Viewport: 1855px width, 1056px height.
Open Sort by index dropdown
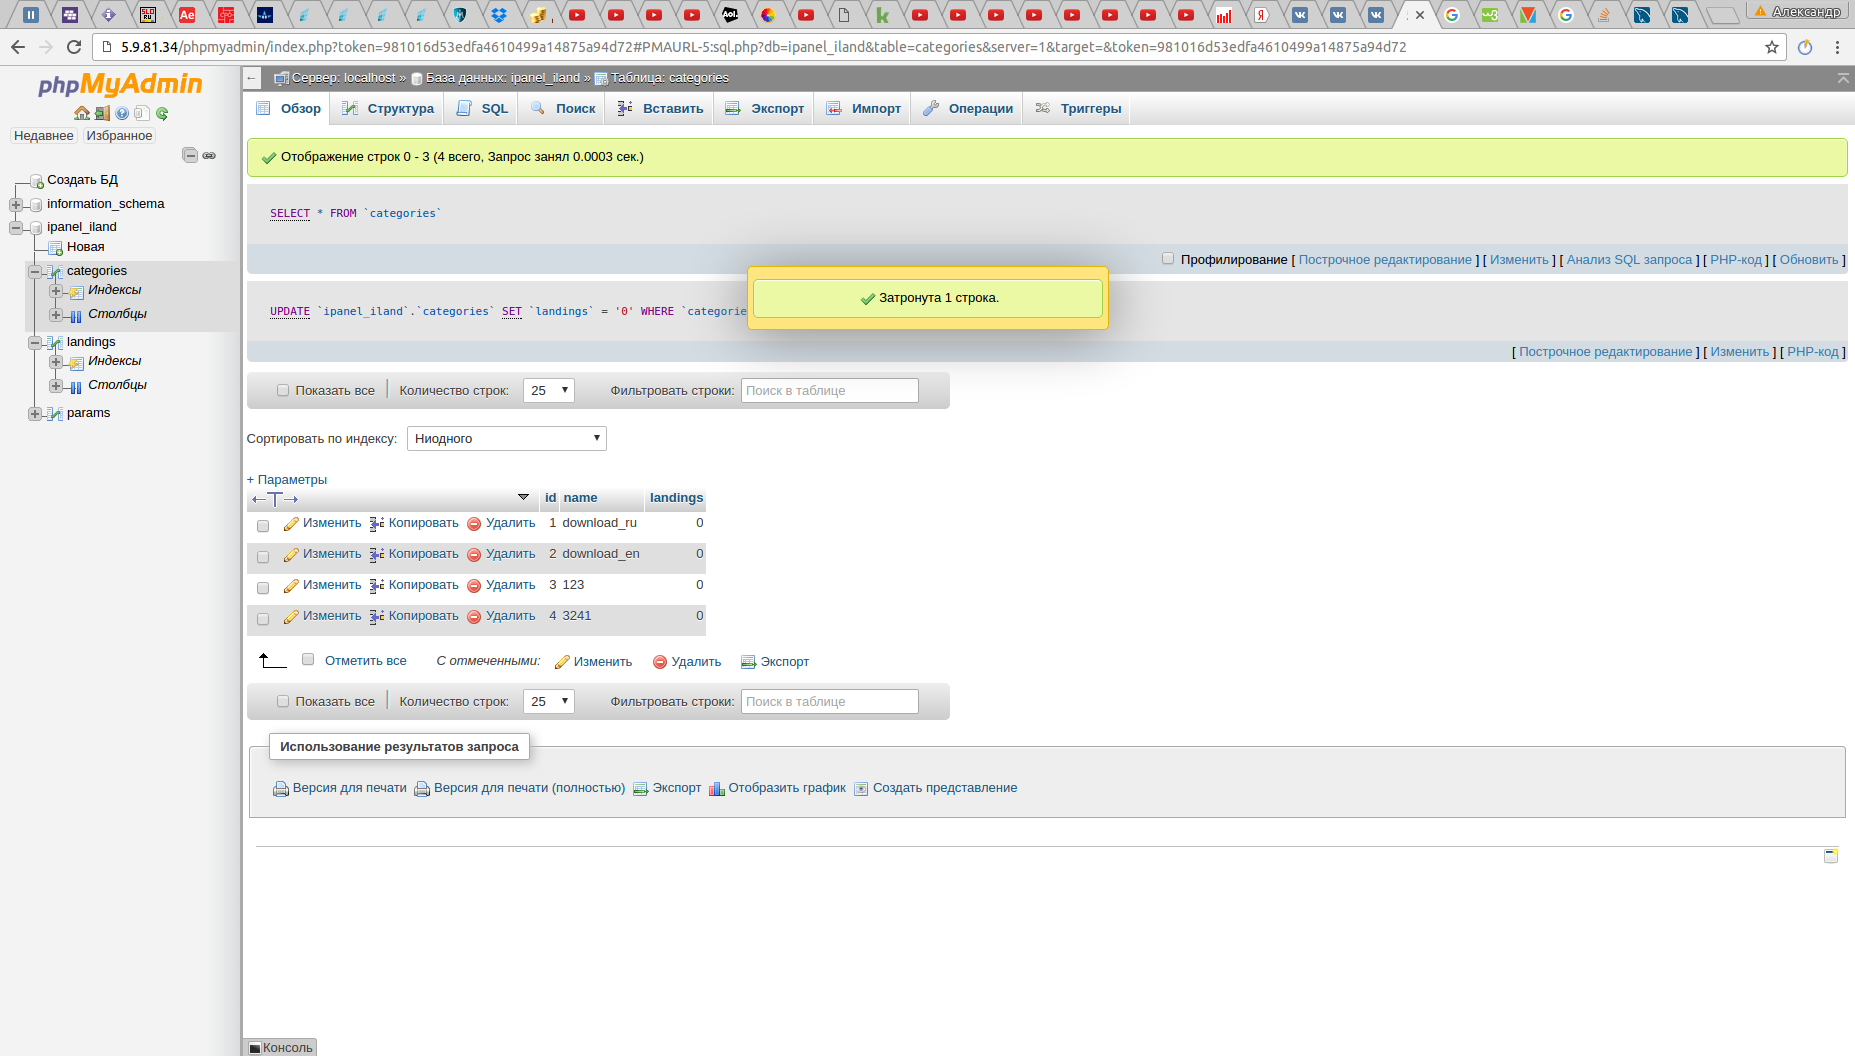(x=507, y=439)
